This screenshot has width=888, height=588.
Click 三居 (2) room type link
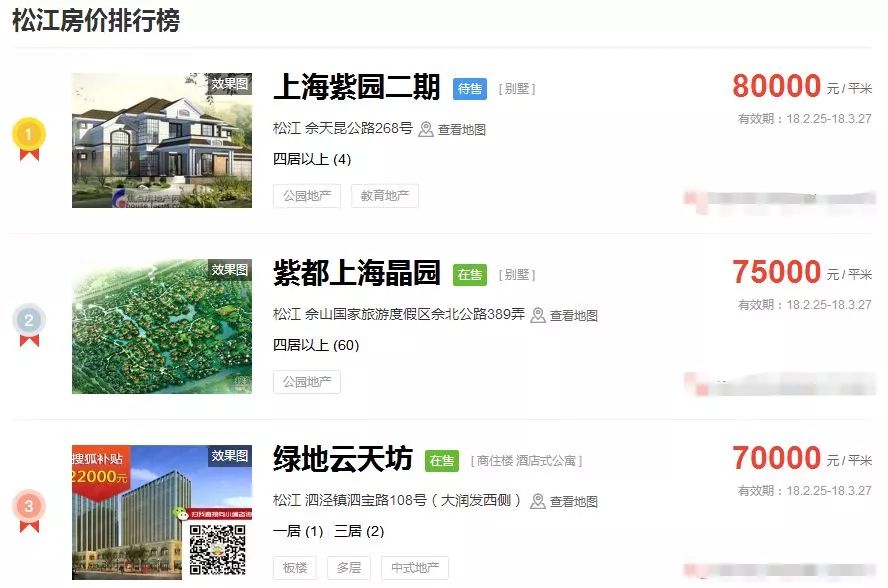(x=359, y=531)
